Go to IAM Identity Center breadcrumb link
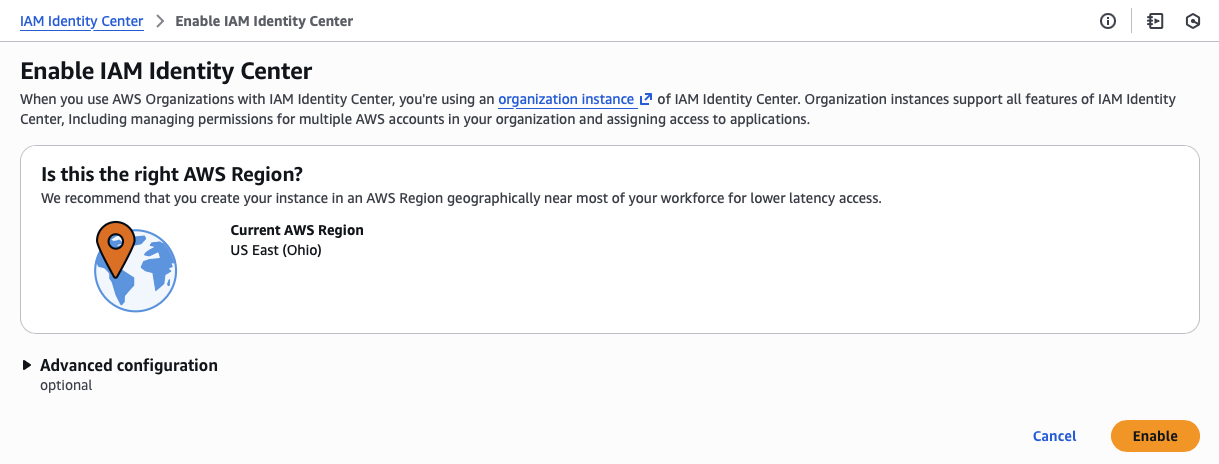This screenshot has width=1219, height=464. pos(81,21)
